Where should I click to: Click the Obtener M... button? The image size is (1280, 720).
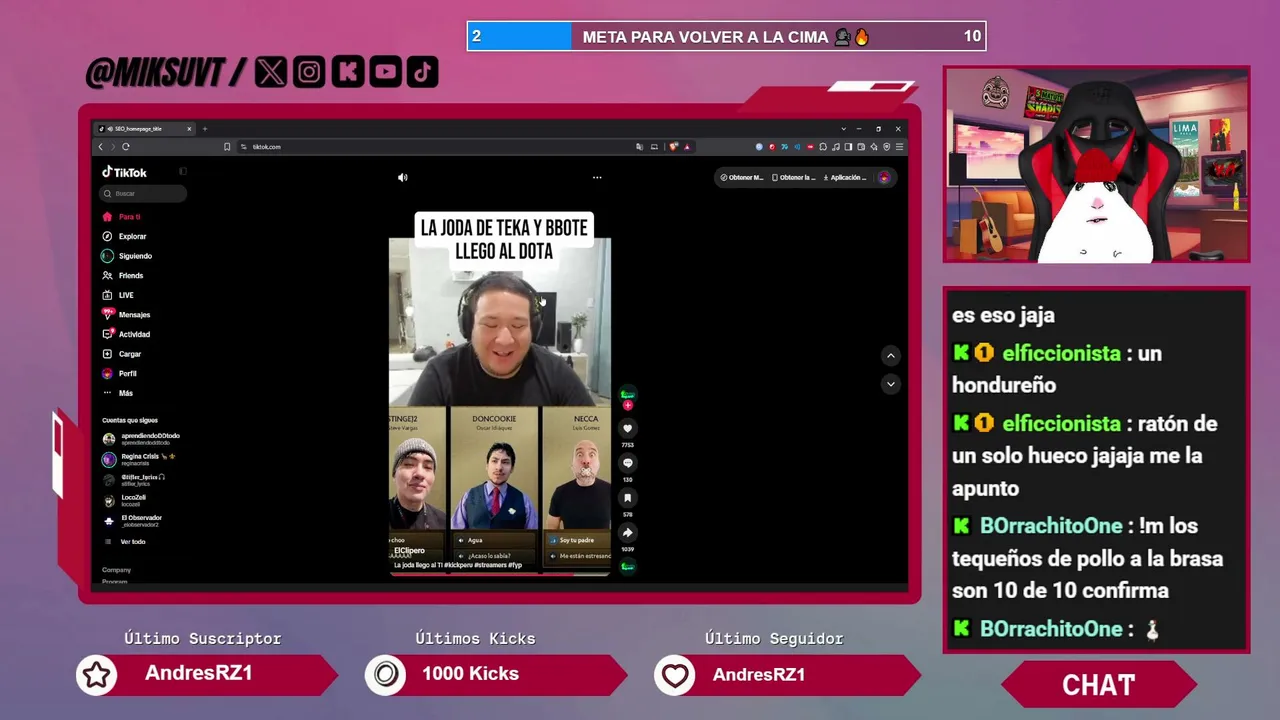[741, 177]
